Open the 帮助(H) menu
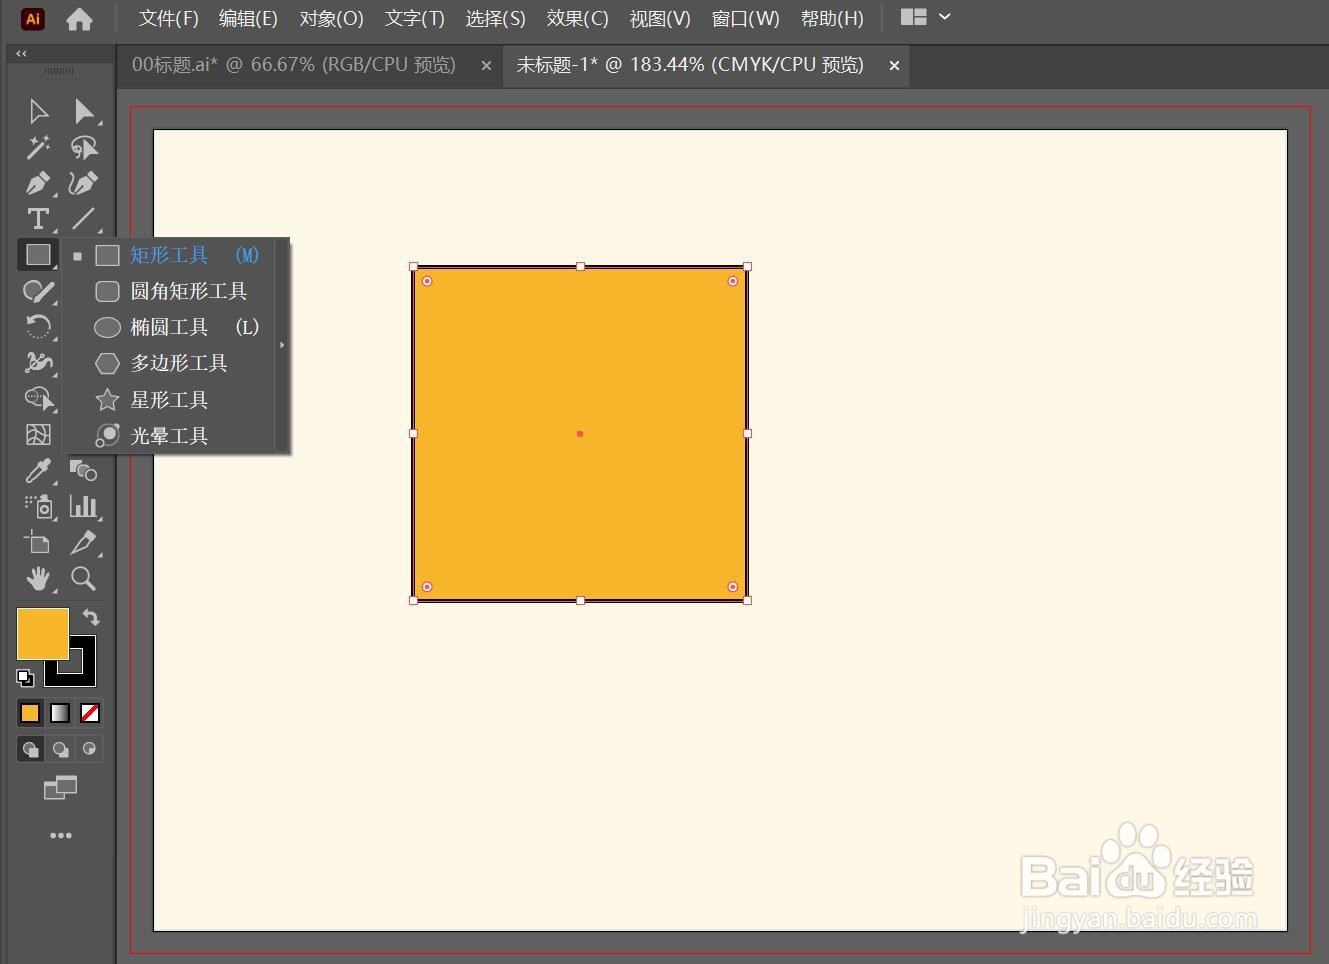 [x=832, y=18]
